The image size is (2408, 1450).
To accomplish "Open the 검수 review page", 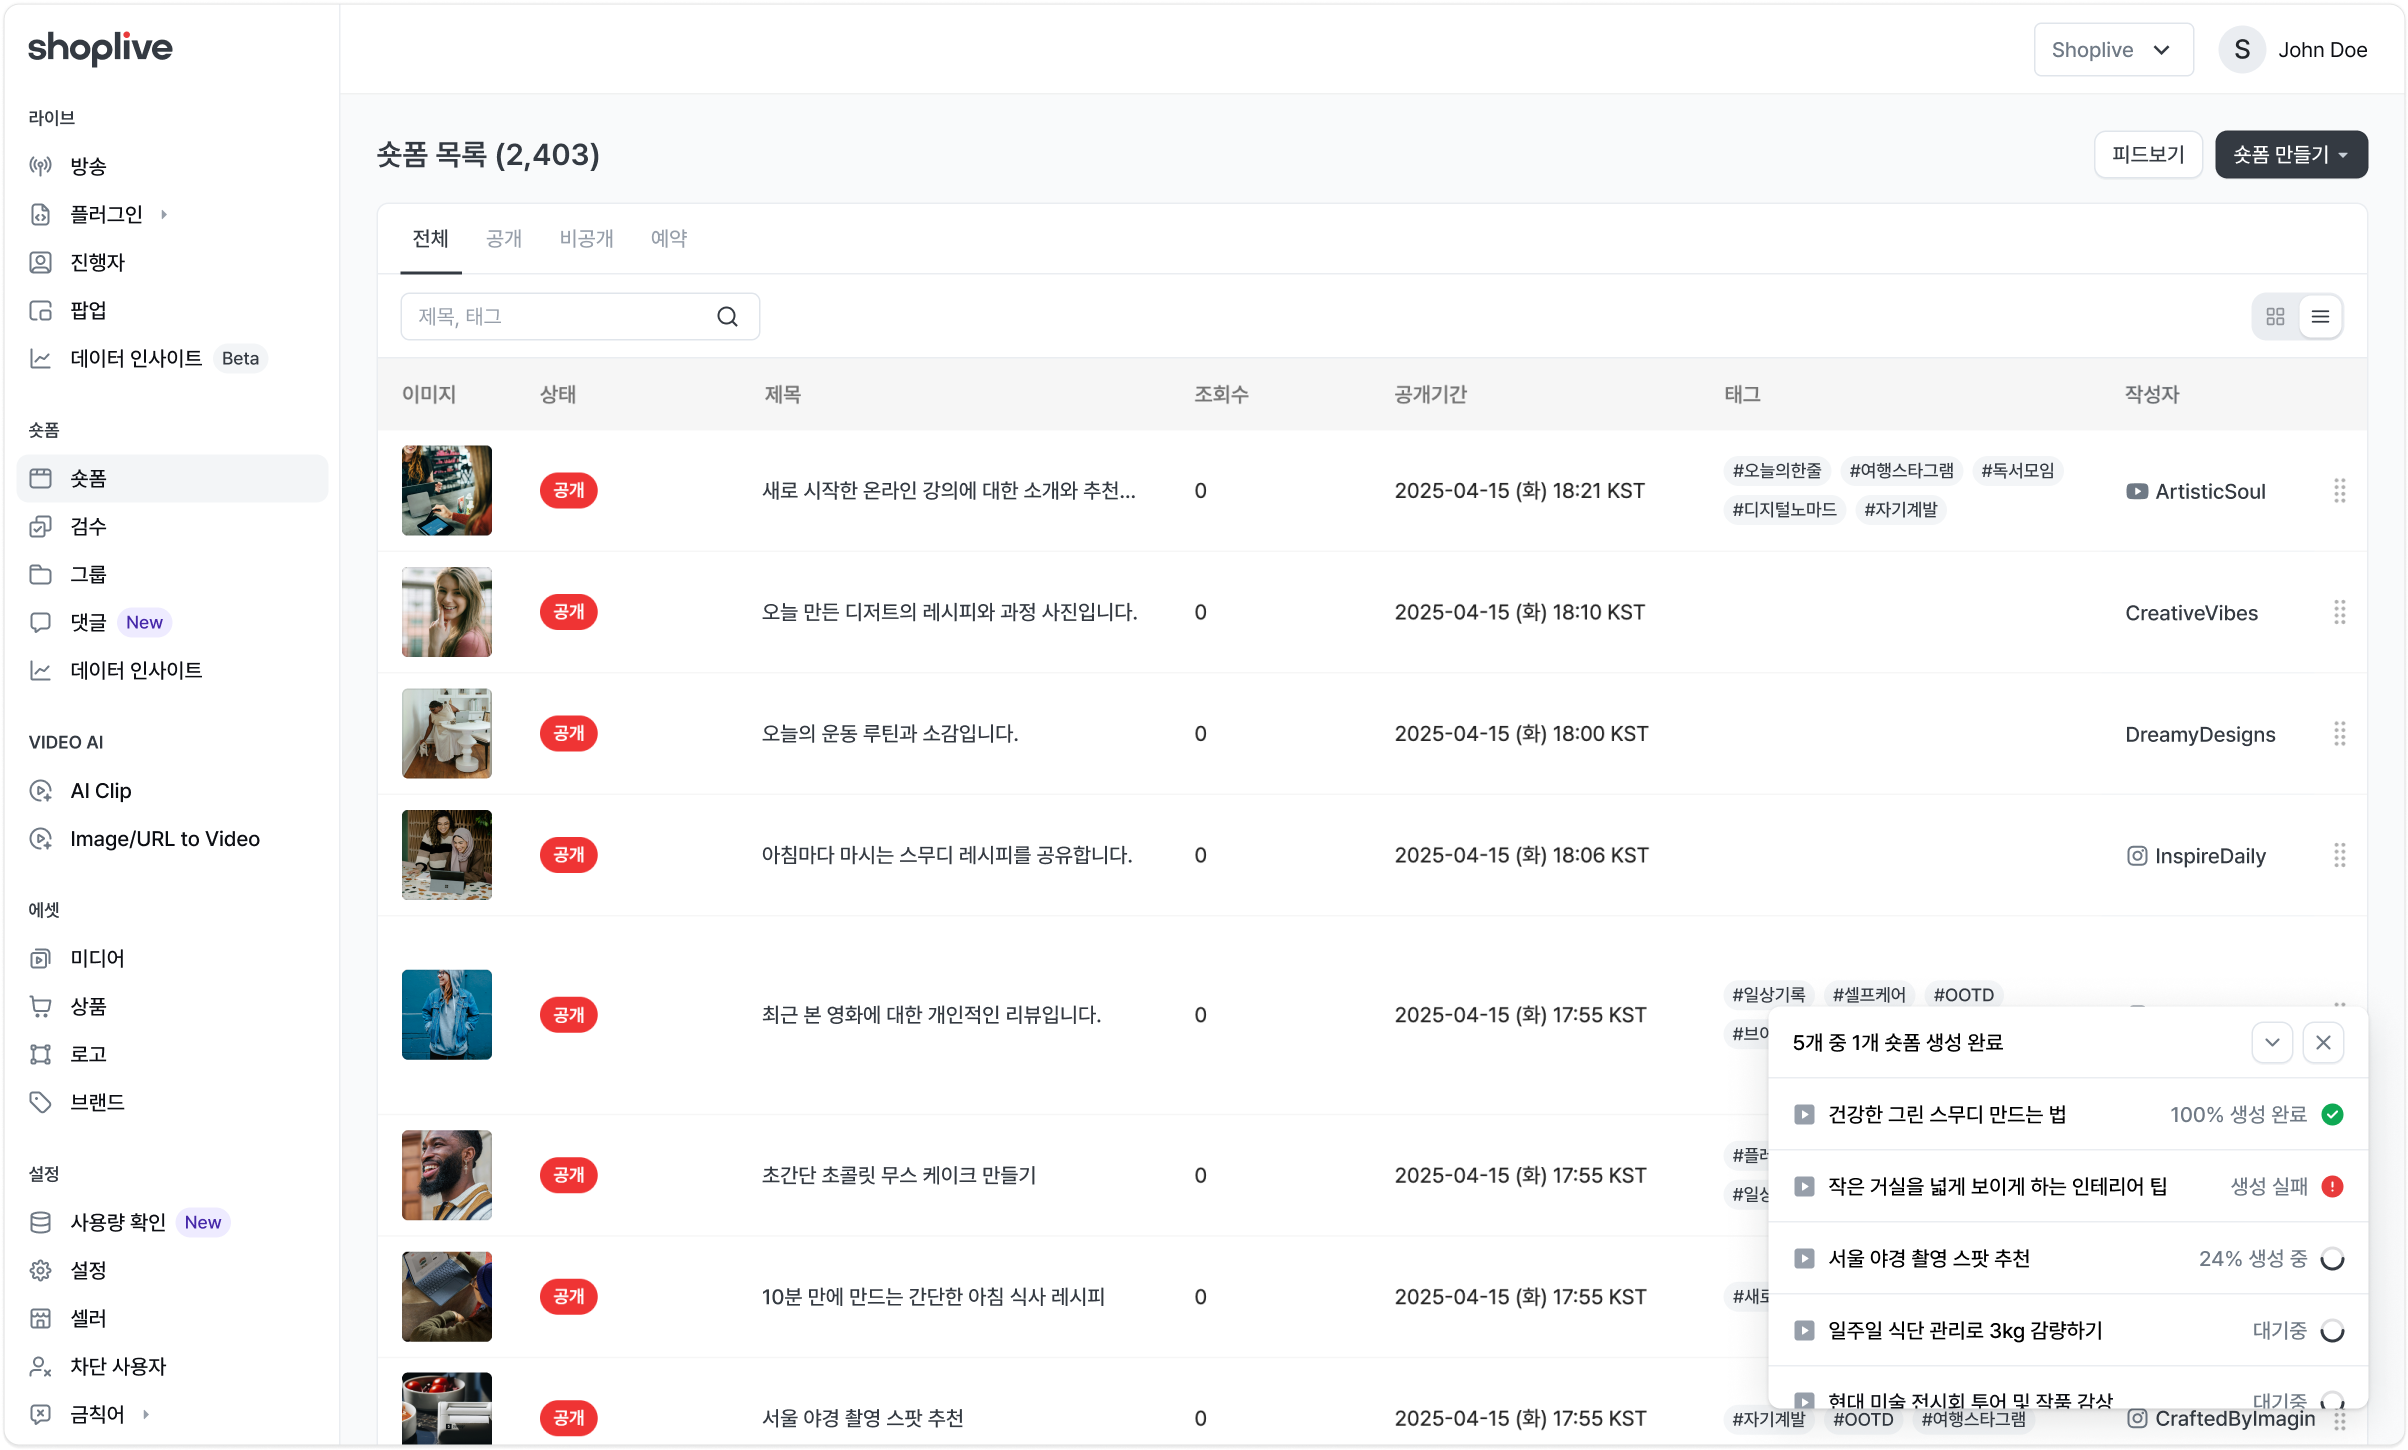I will [172, 526].
